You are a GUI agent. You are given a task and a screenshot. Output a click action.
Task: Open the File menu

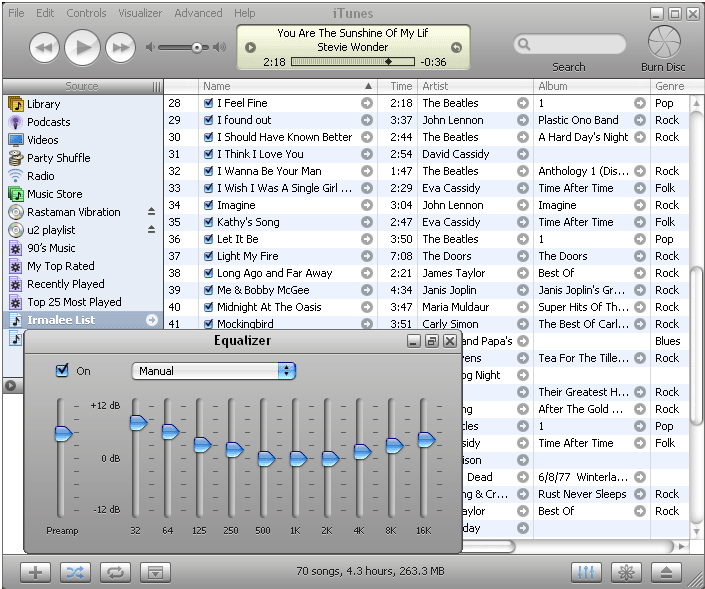click(x=16, y=13)
